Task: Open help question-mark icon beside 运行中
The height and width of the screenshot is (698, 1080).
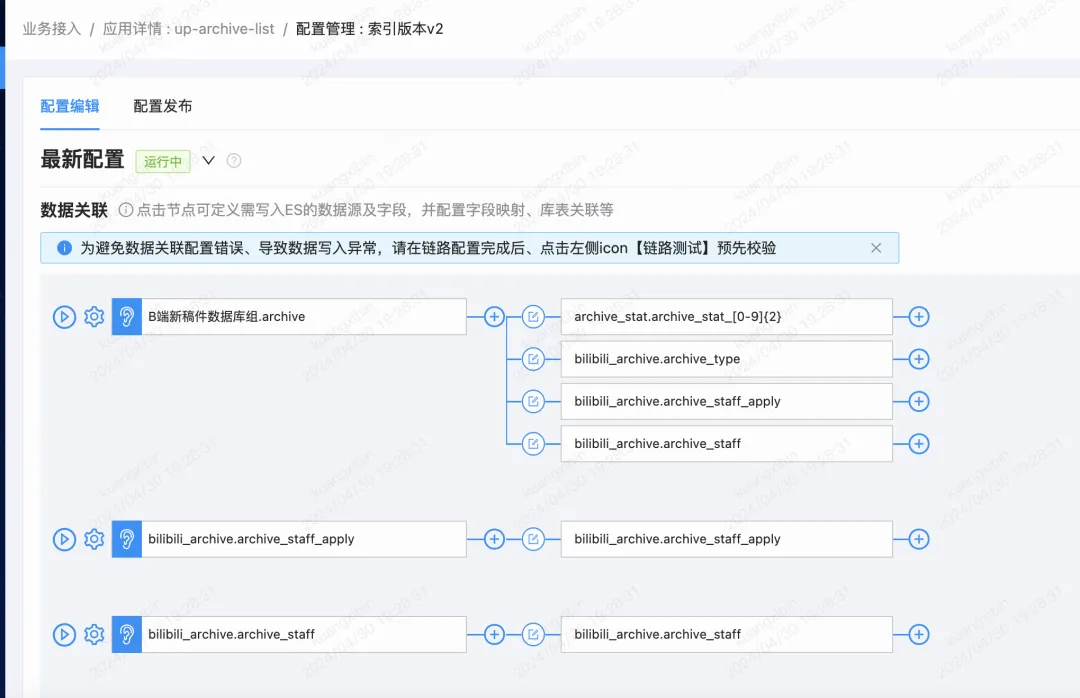Action: tap(234, 161)
